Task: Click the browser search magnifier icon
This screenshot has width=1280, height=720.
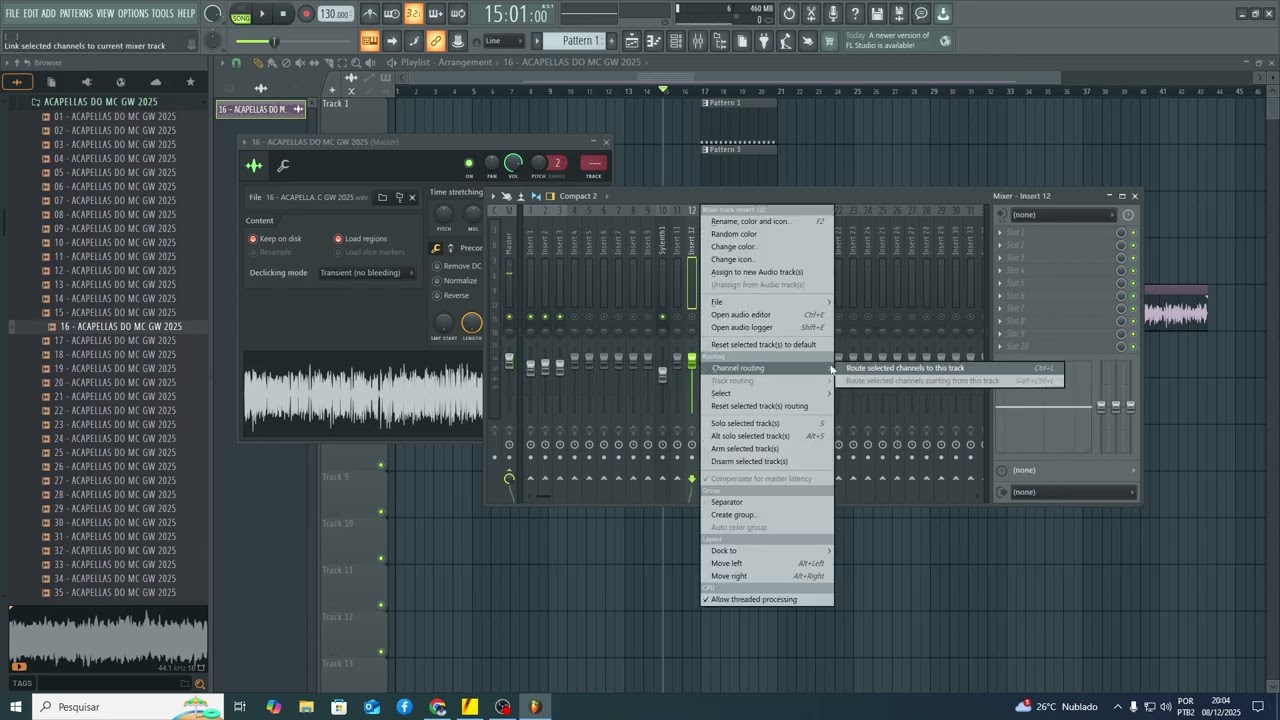Action: coord(200,684)
